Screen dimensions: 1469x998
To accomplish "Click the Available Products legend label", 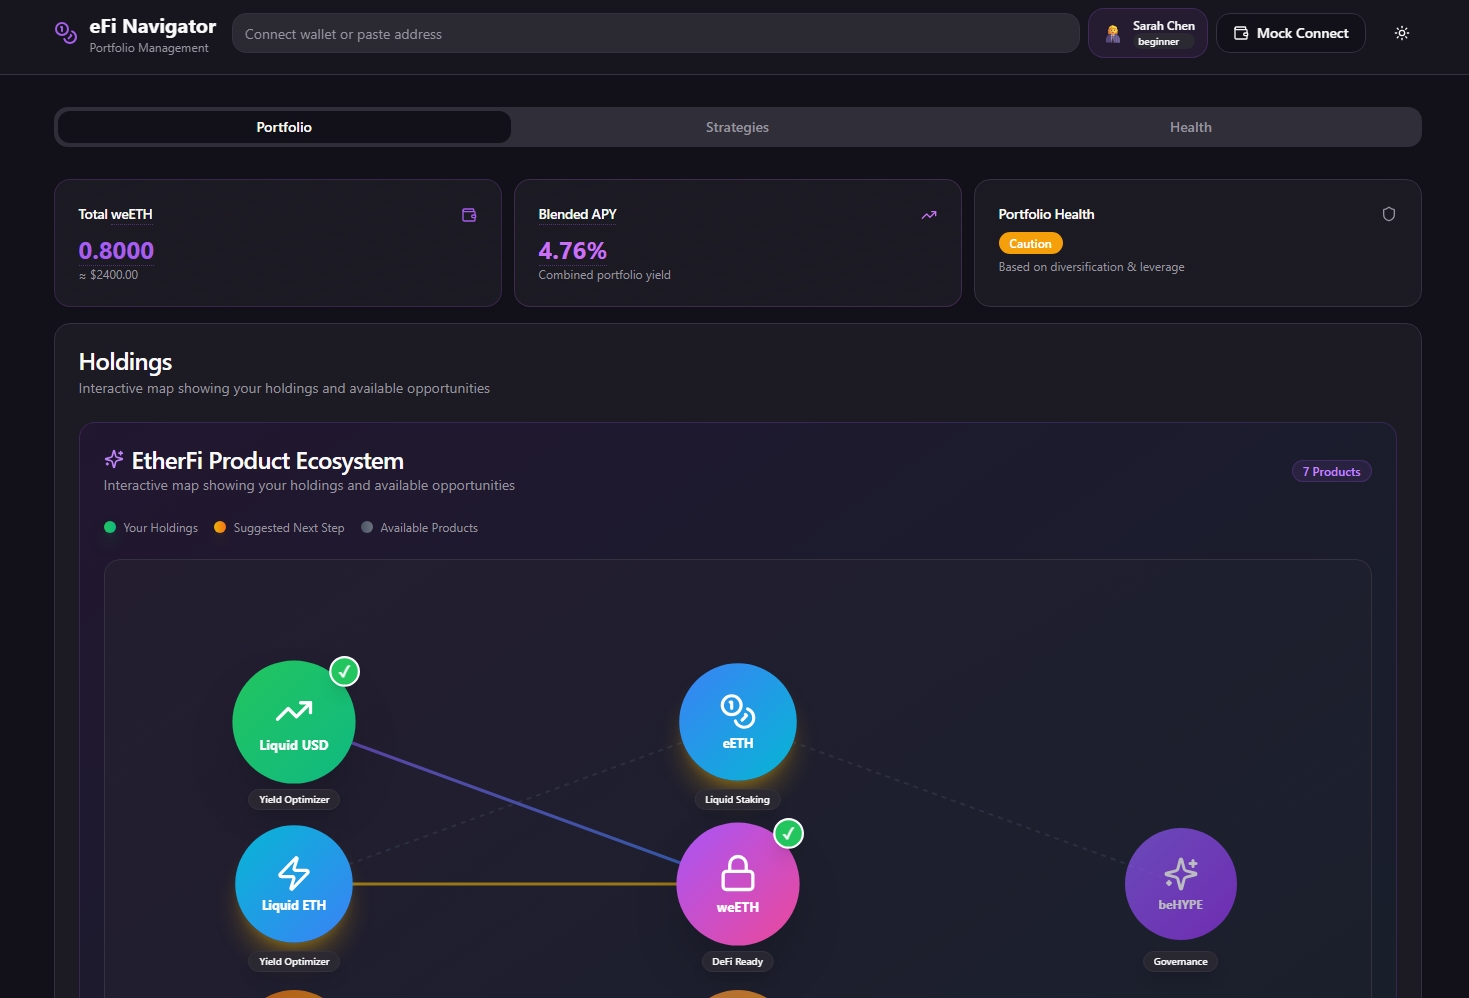I will point(429,528).
